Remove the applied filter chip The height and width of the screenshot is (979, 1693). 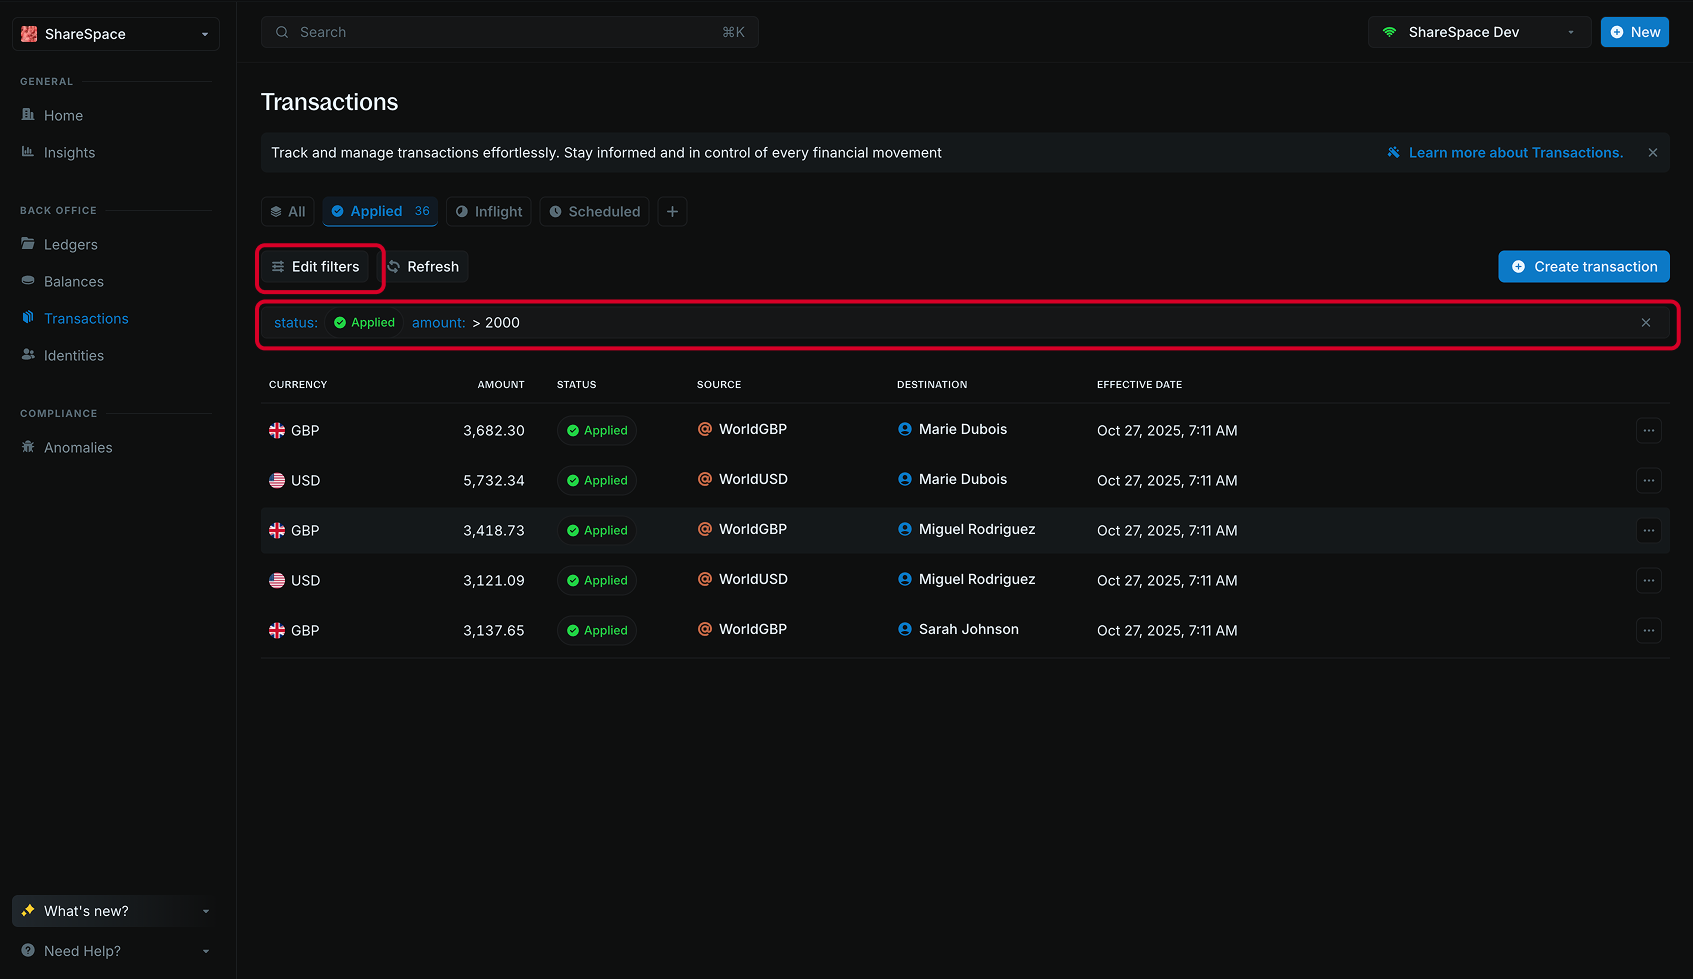pyautogui.click(x=1645, y=322)
